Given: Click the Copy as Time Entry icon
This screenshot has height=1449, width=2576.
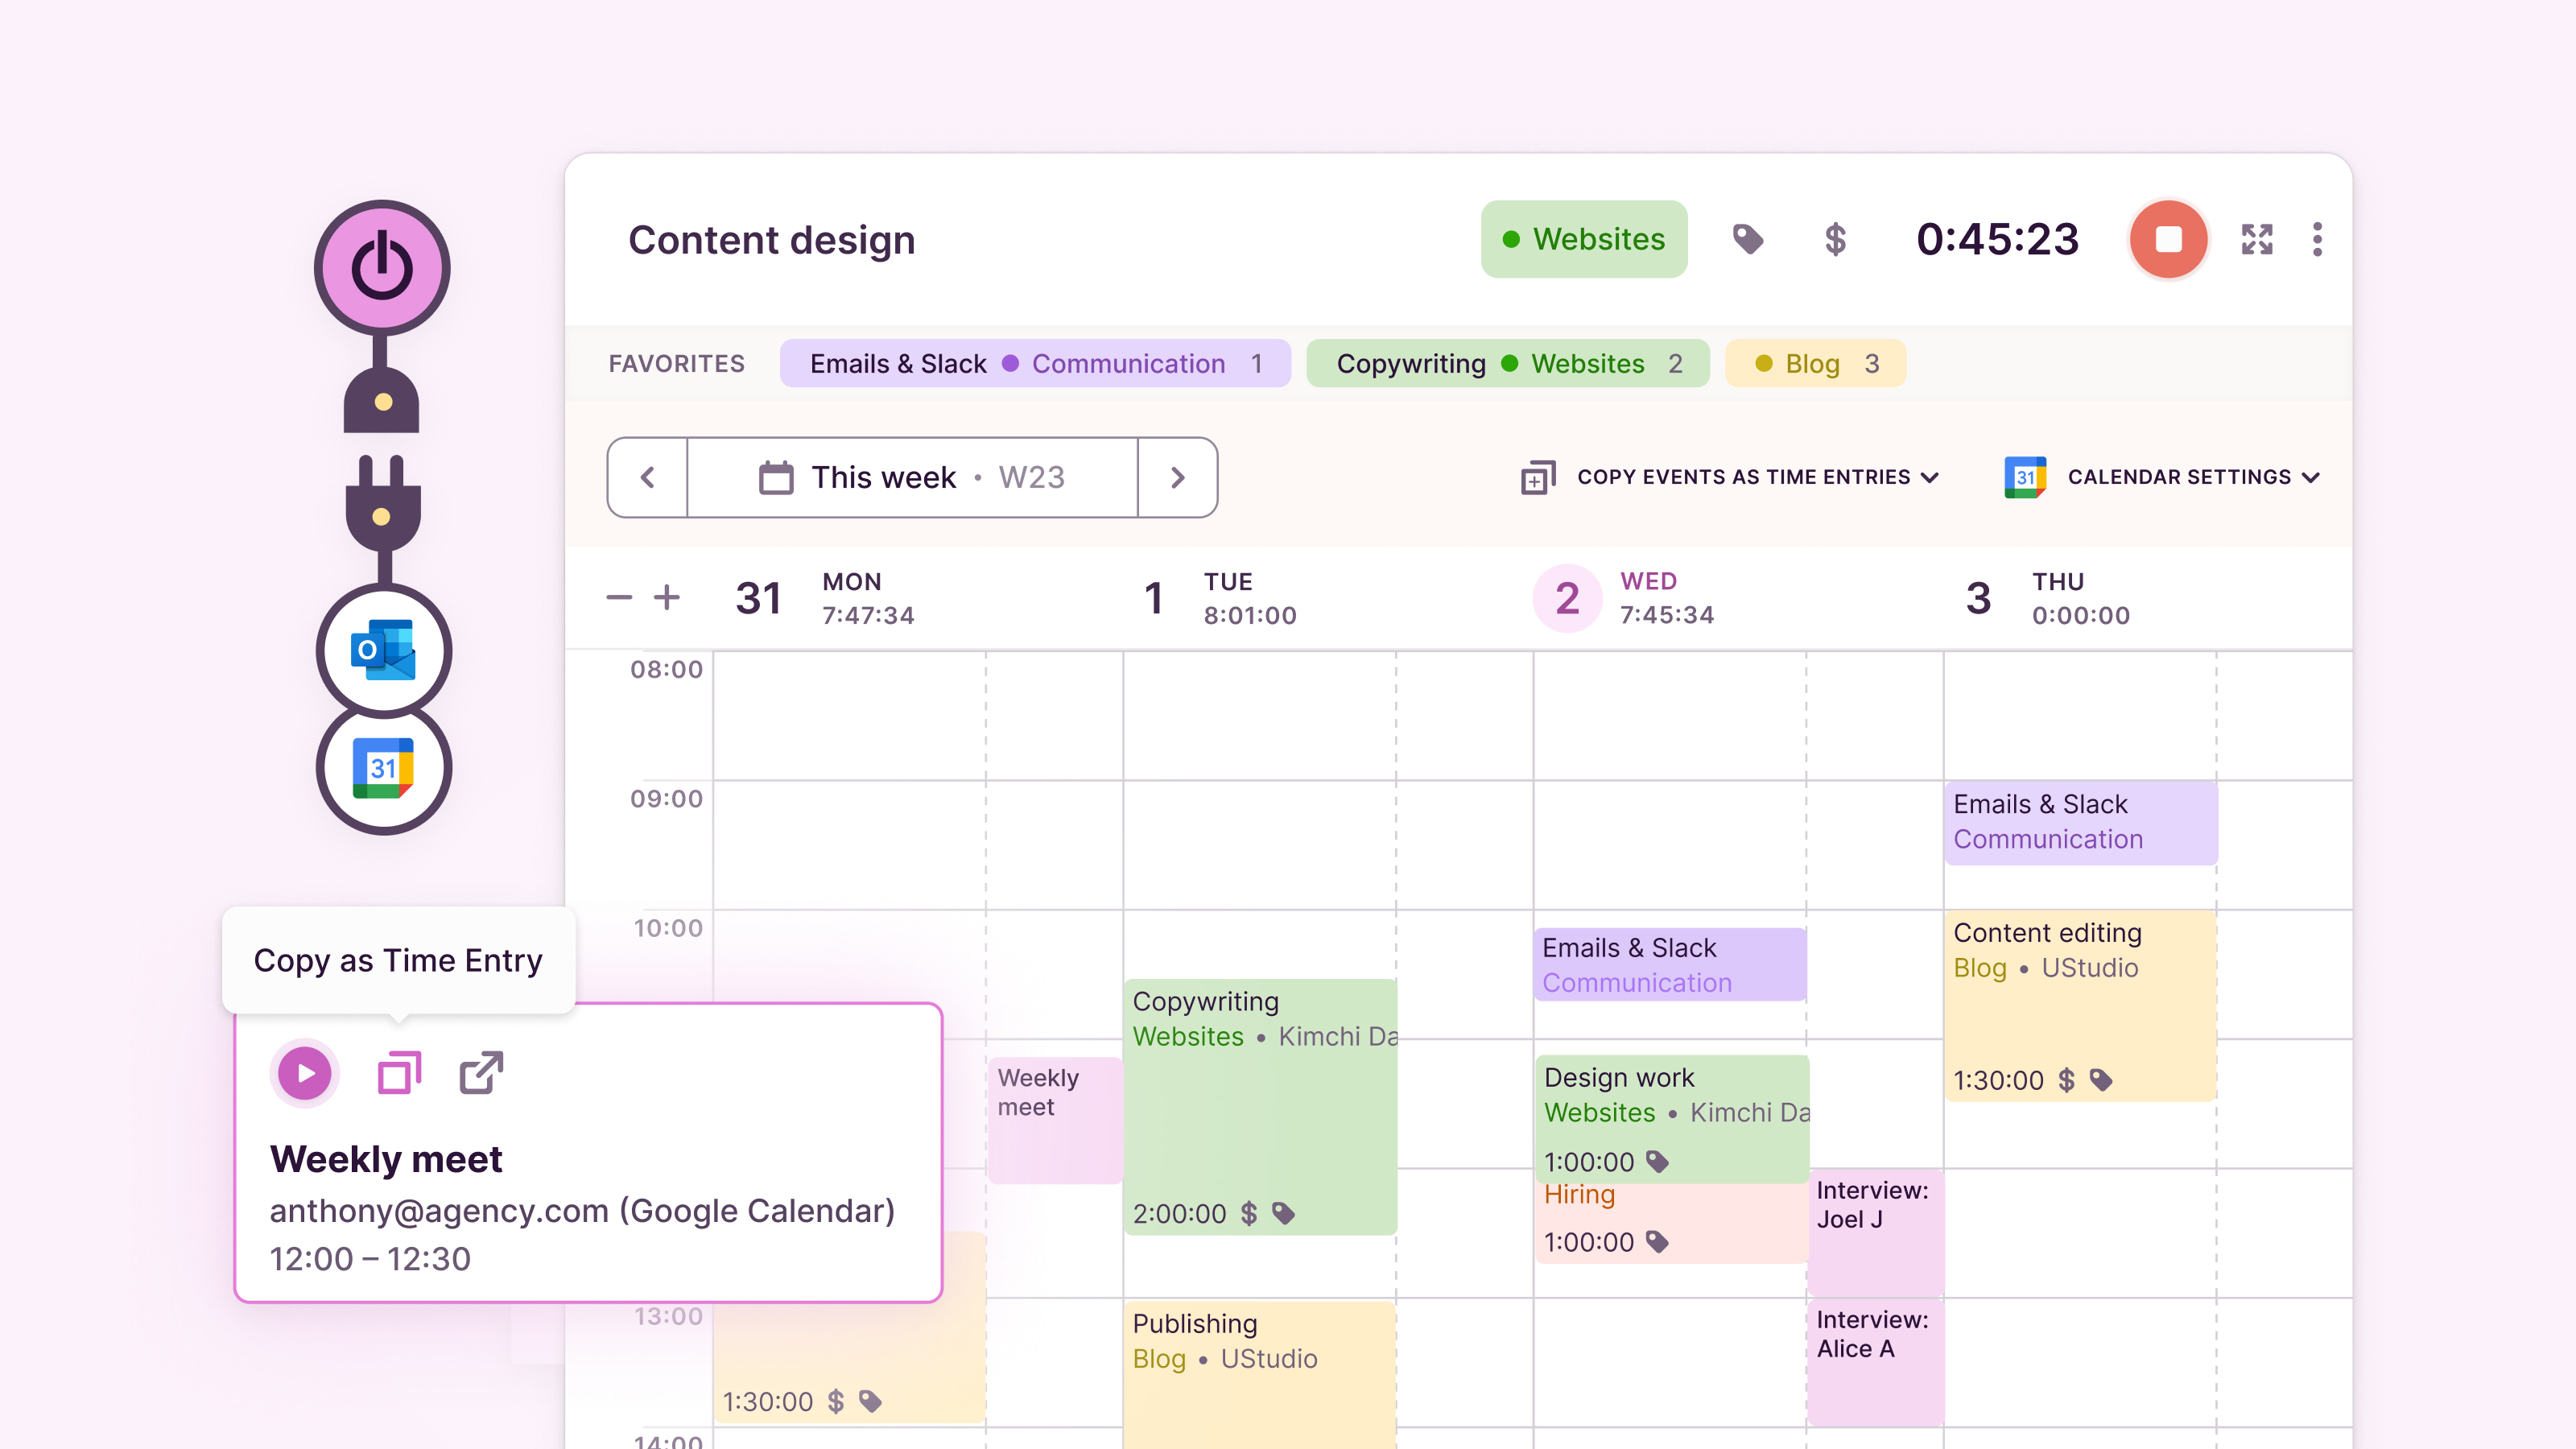Looking at the screenshot, I should 399,1073.
